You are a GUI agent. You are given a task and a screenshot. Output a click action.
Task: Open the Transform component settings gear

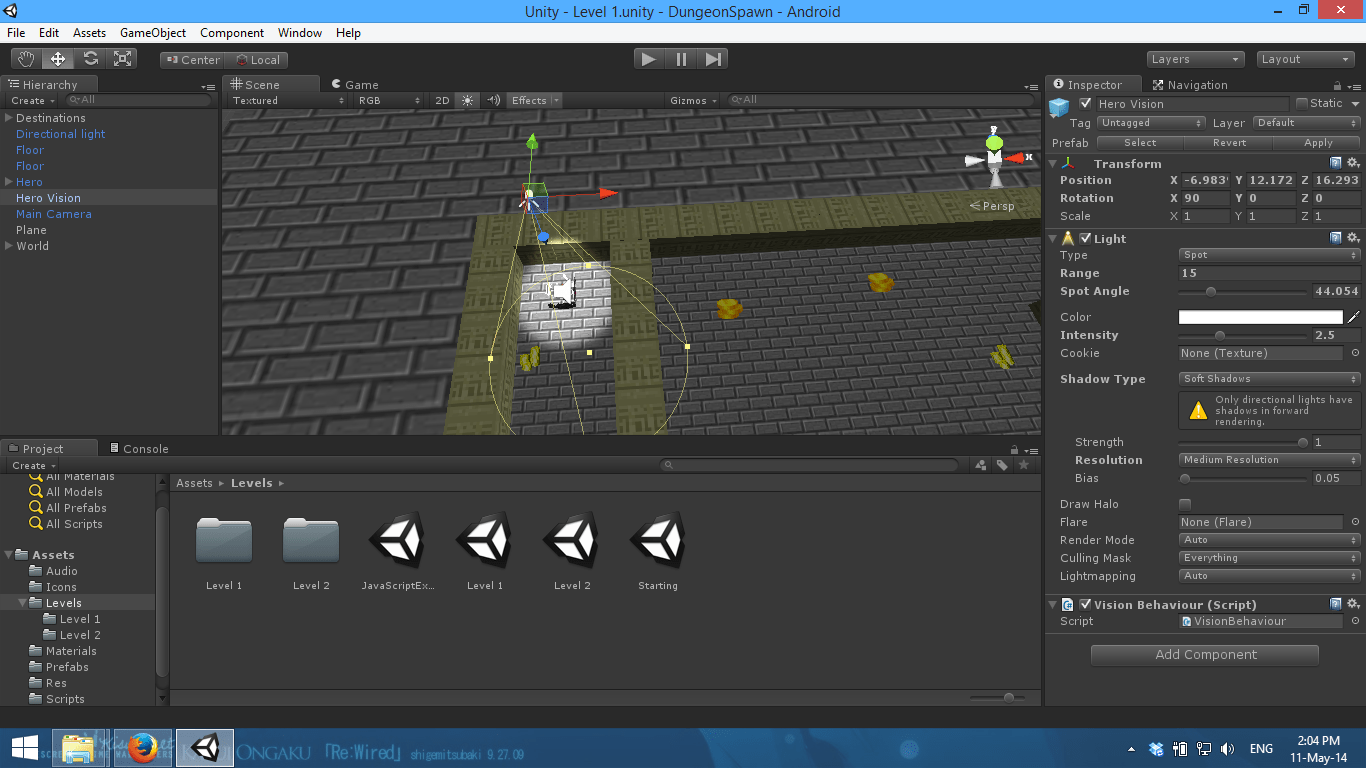tap(1354, 162)
